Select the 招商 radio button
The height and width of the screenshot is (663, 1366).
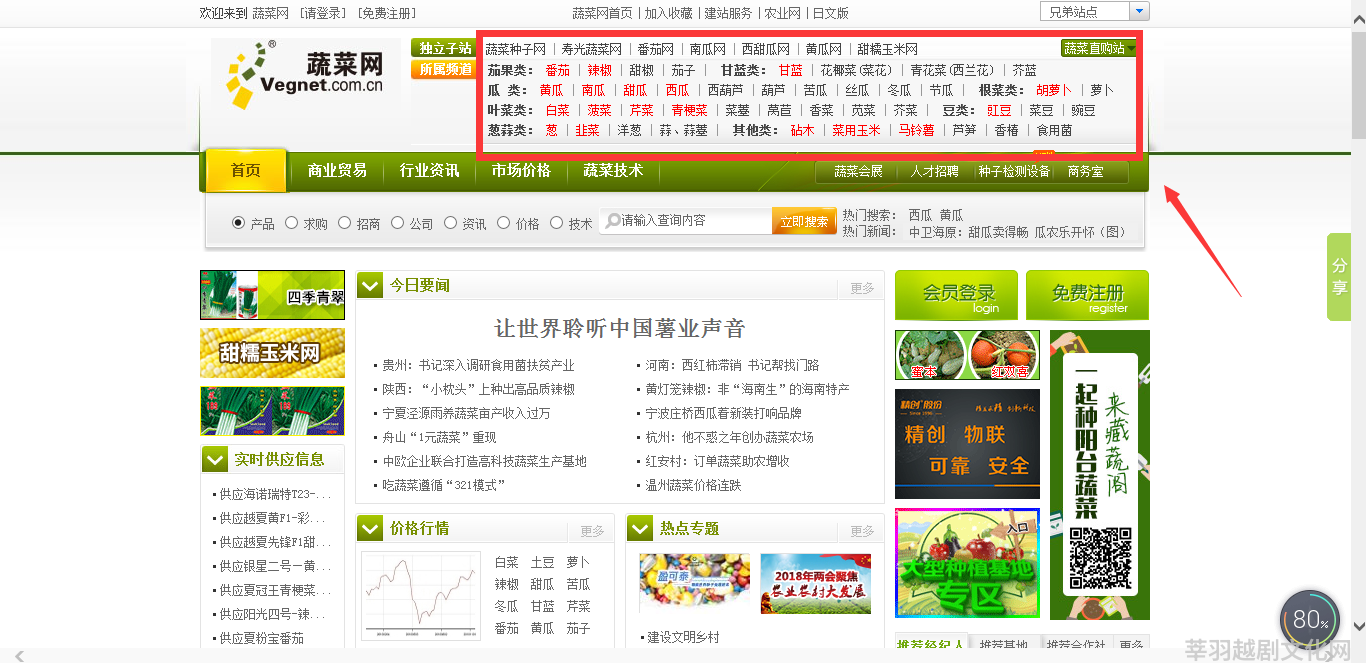tap(344, 223)
